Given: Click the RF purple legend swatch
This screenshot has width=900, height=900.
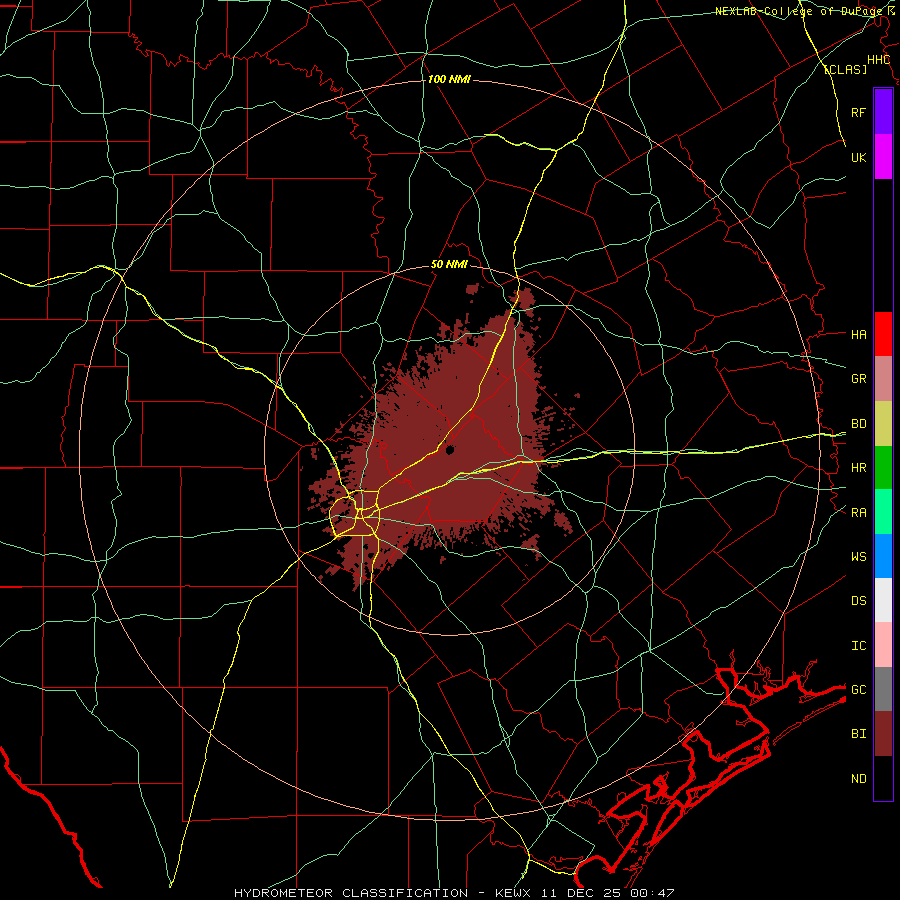Looking at the screenshot, I should coord(883,112).
